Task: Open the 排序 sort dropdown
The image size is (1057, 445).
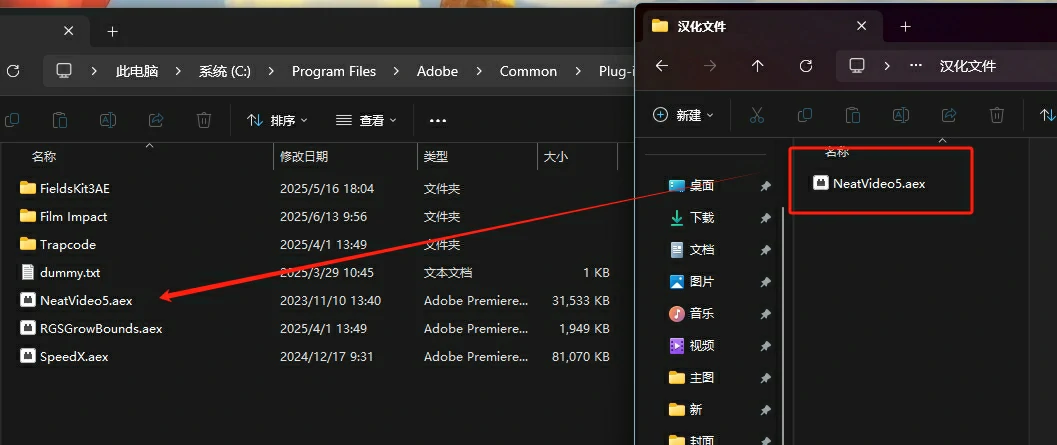Action: pyautogui.click(x=277, y=120)
